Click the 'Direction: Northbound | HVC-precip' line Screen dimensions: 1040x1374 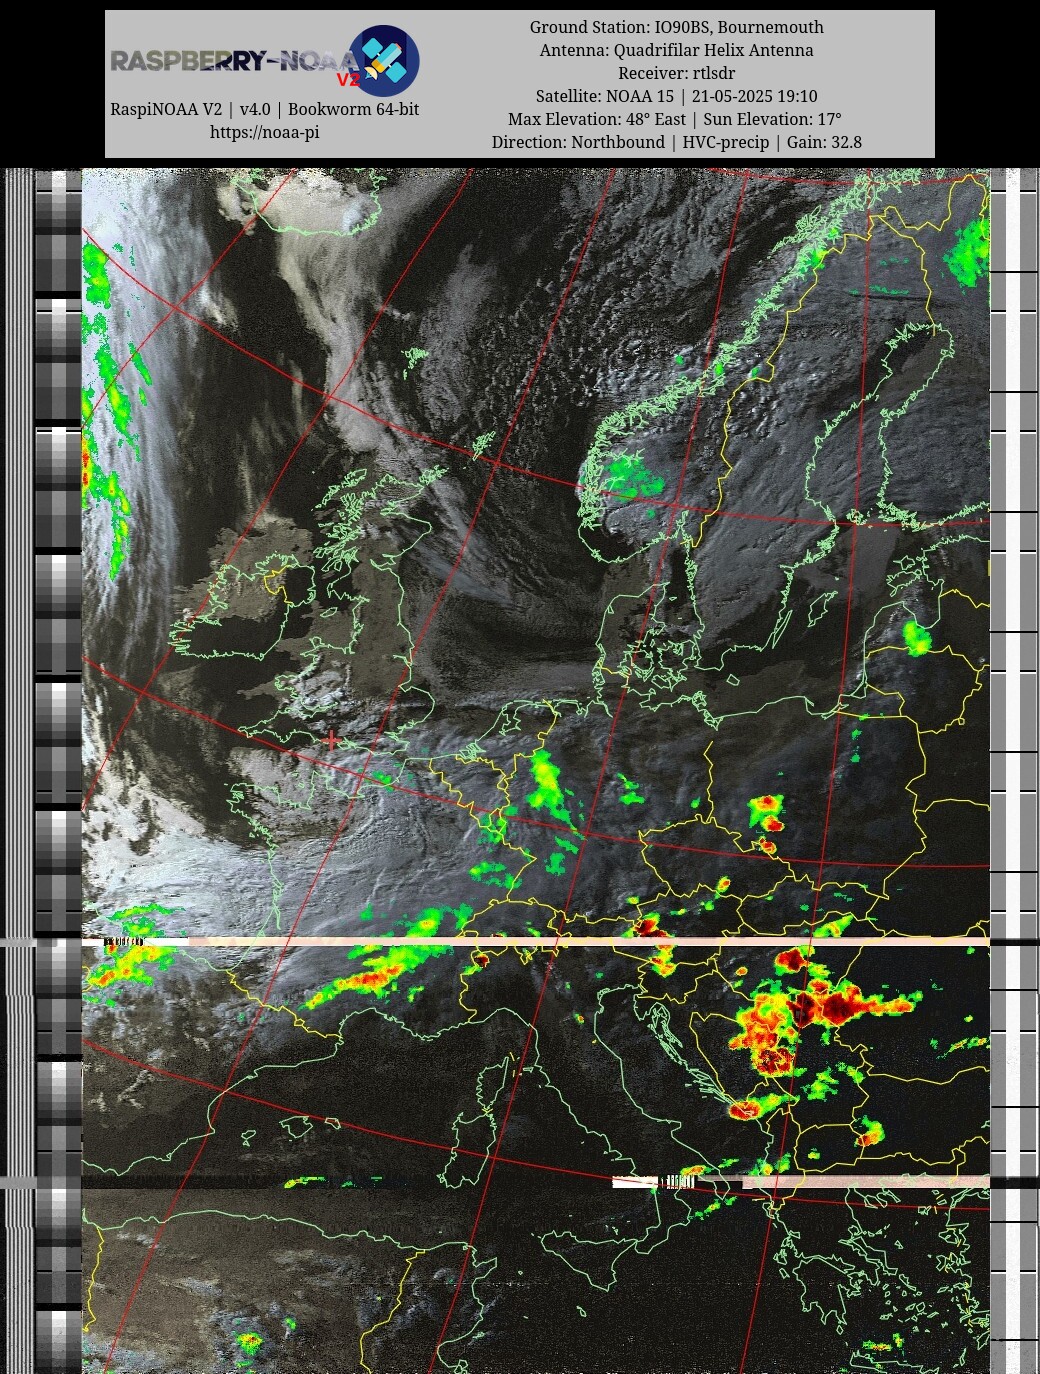point(677,142)
